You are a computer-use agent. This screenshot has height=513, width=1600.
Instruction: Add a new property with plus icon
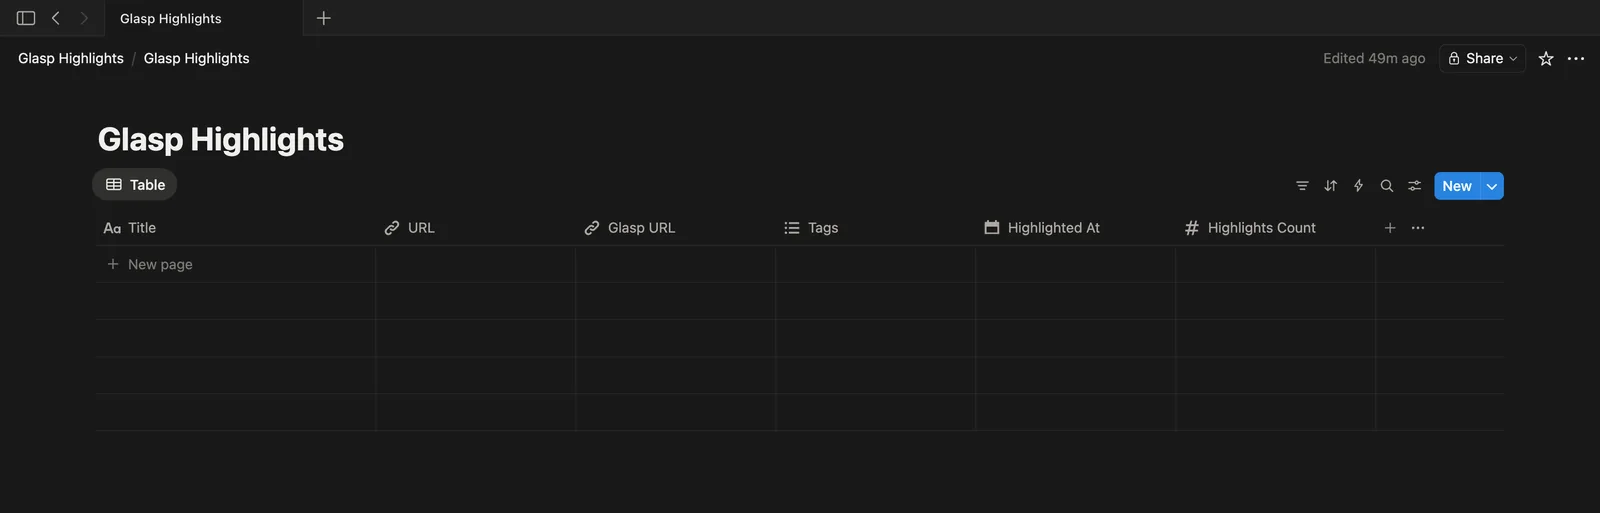pyautogui.click(x=1390, y=228)
